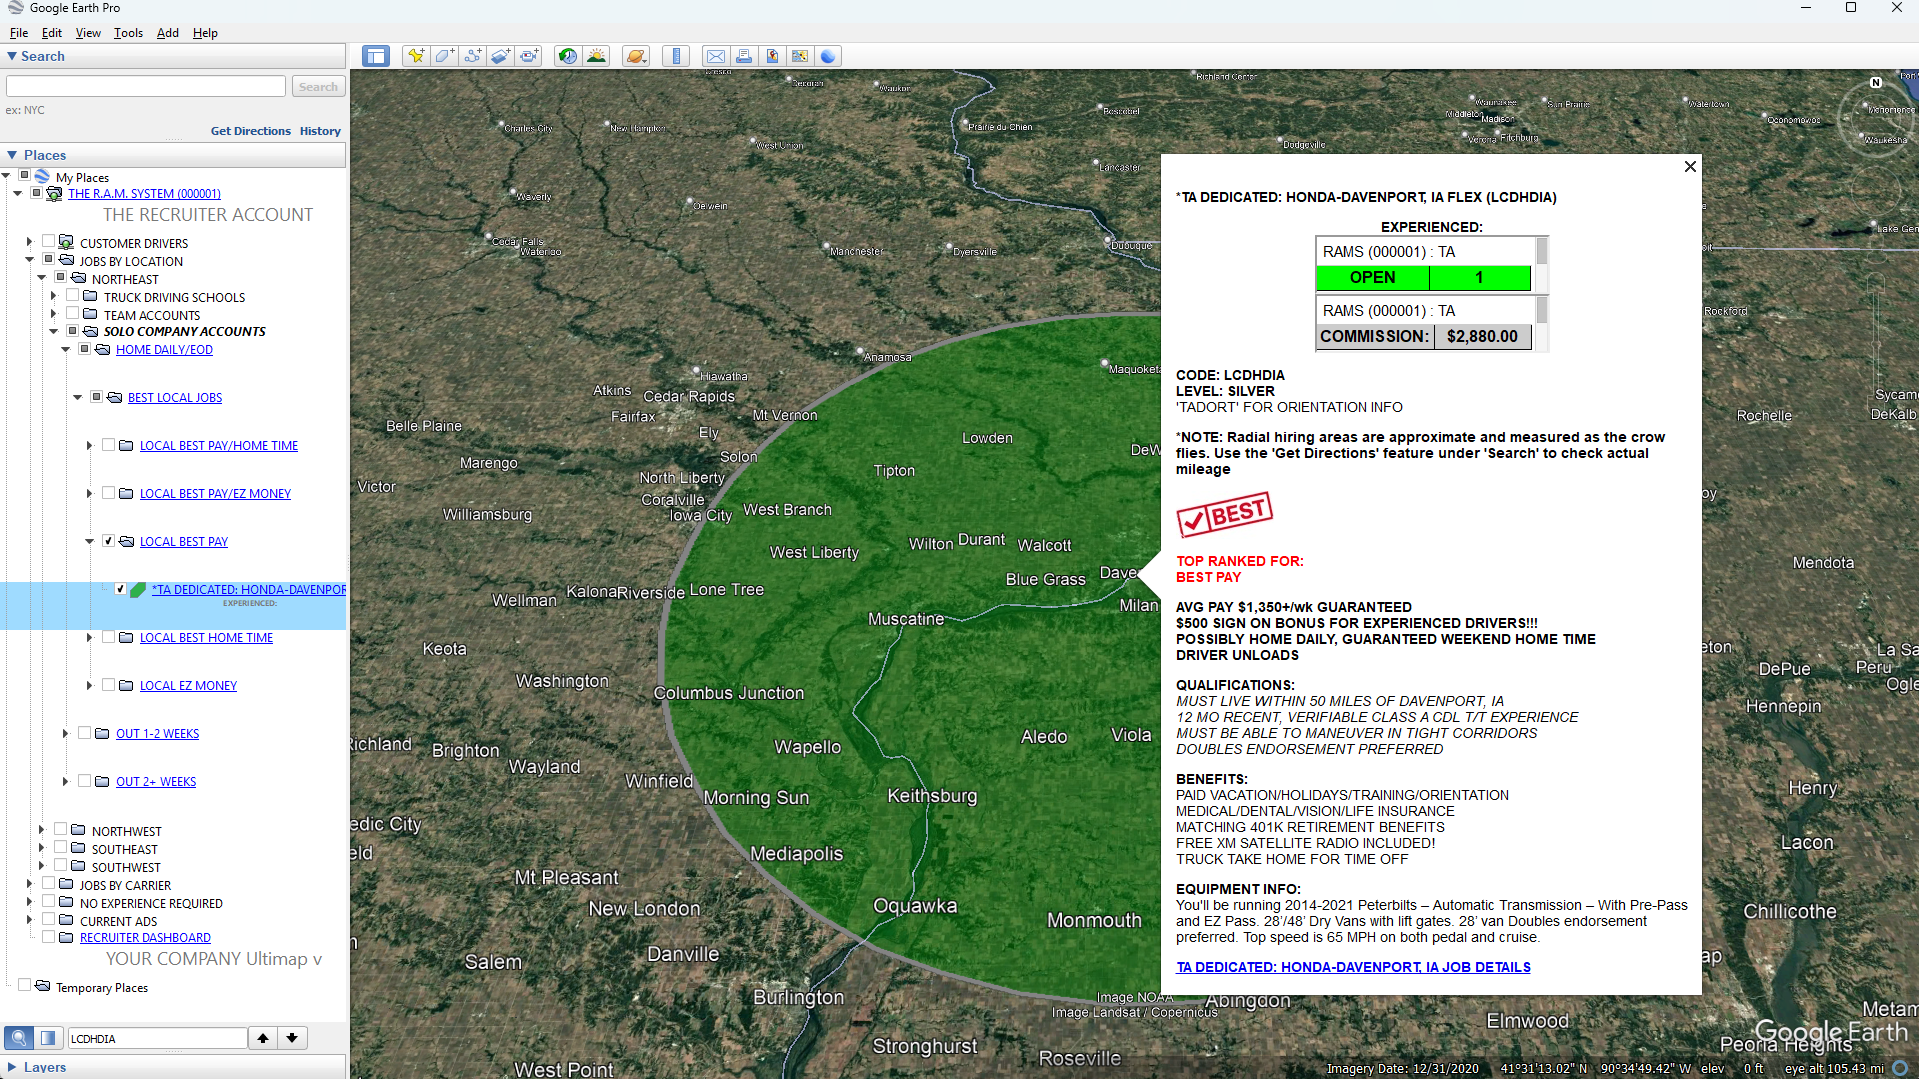Click the Print icon in toolbar

(744, 56)
